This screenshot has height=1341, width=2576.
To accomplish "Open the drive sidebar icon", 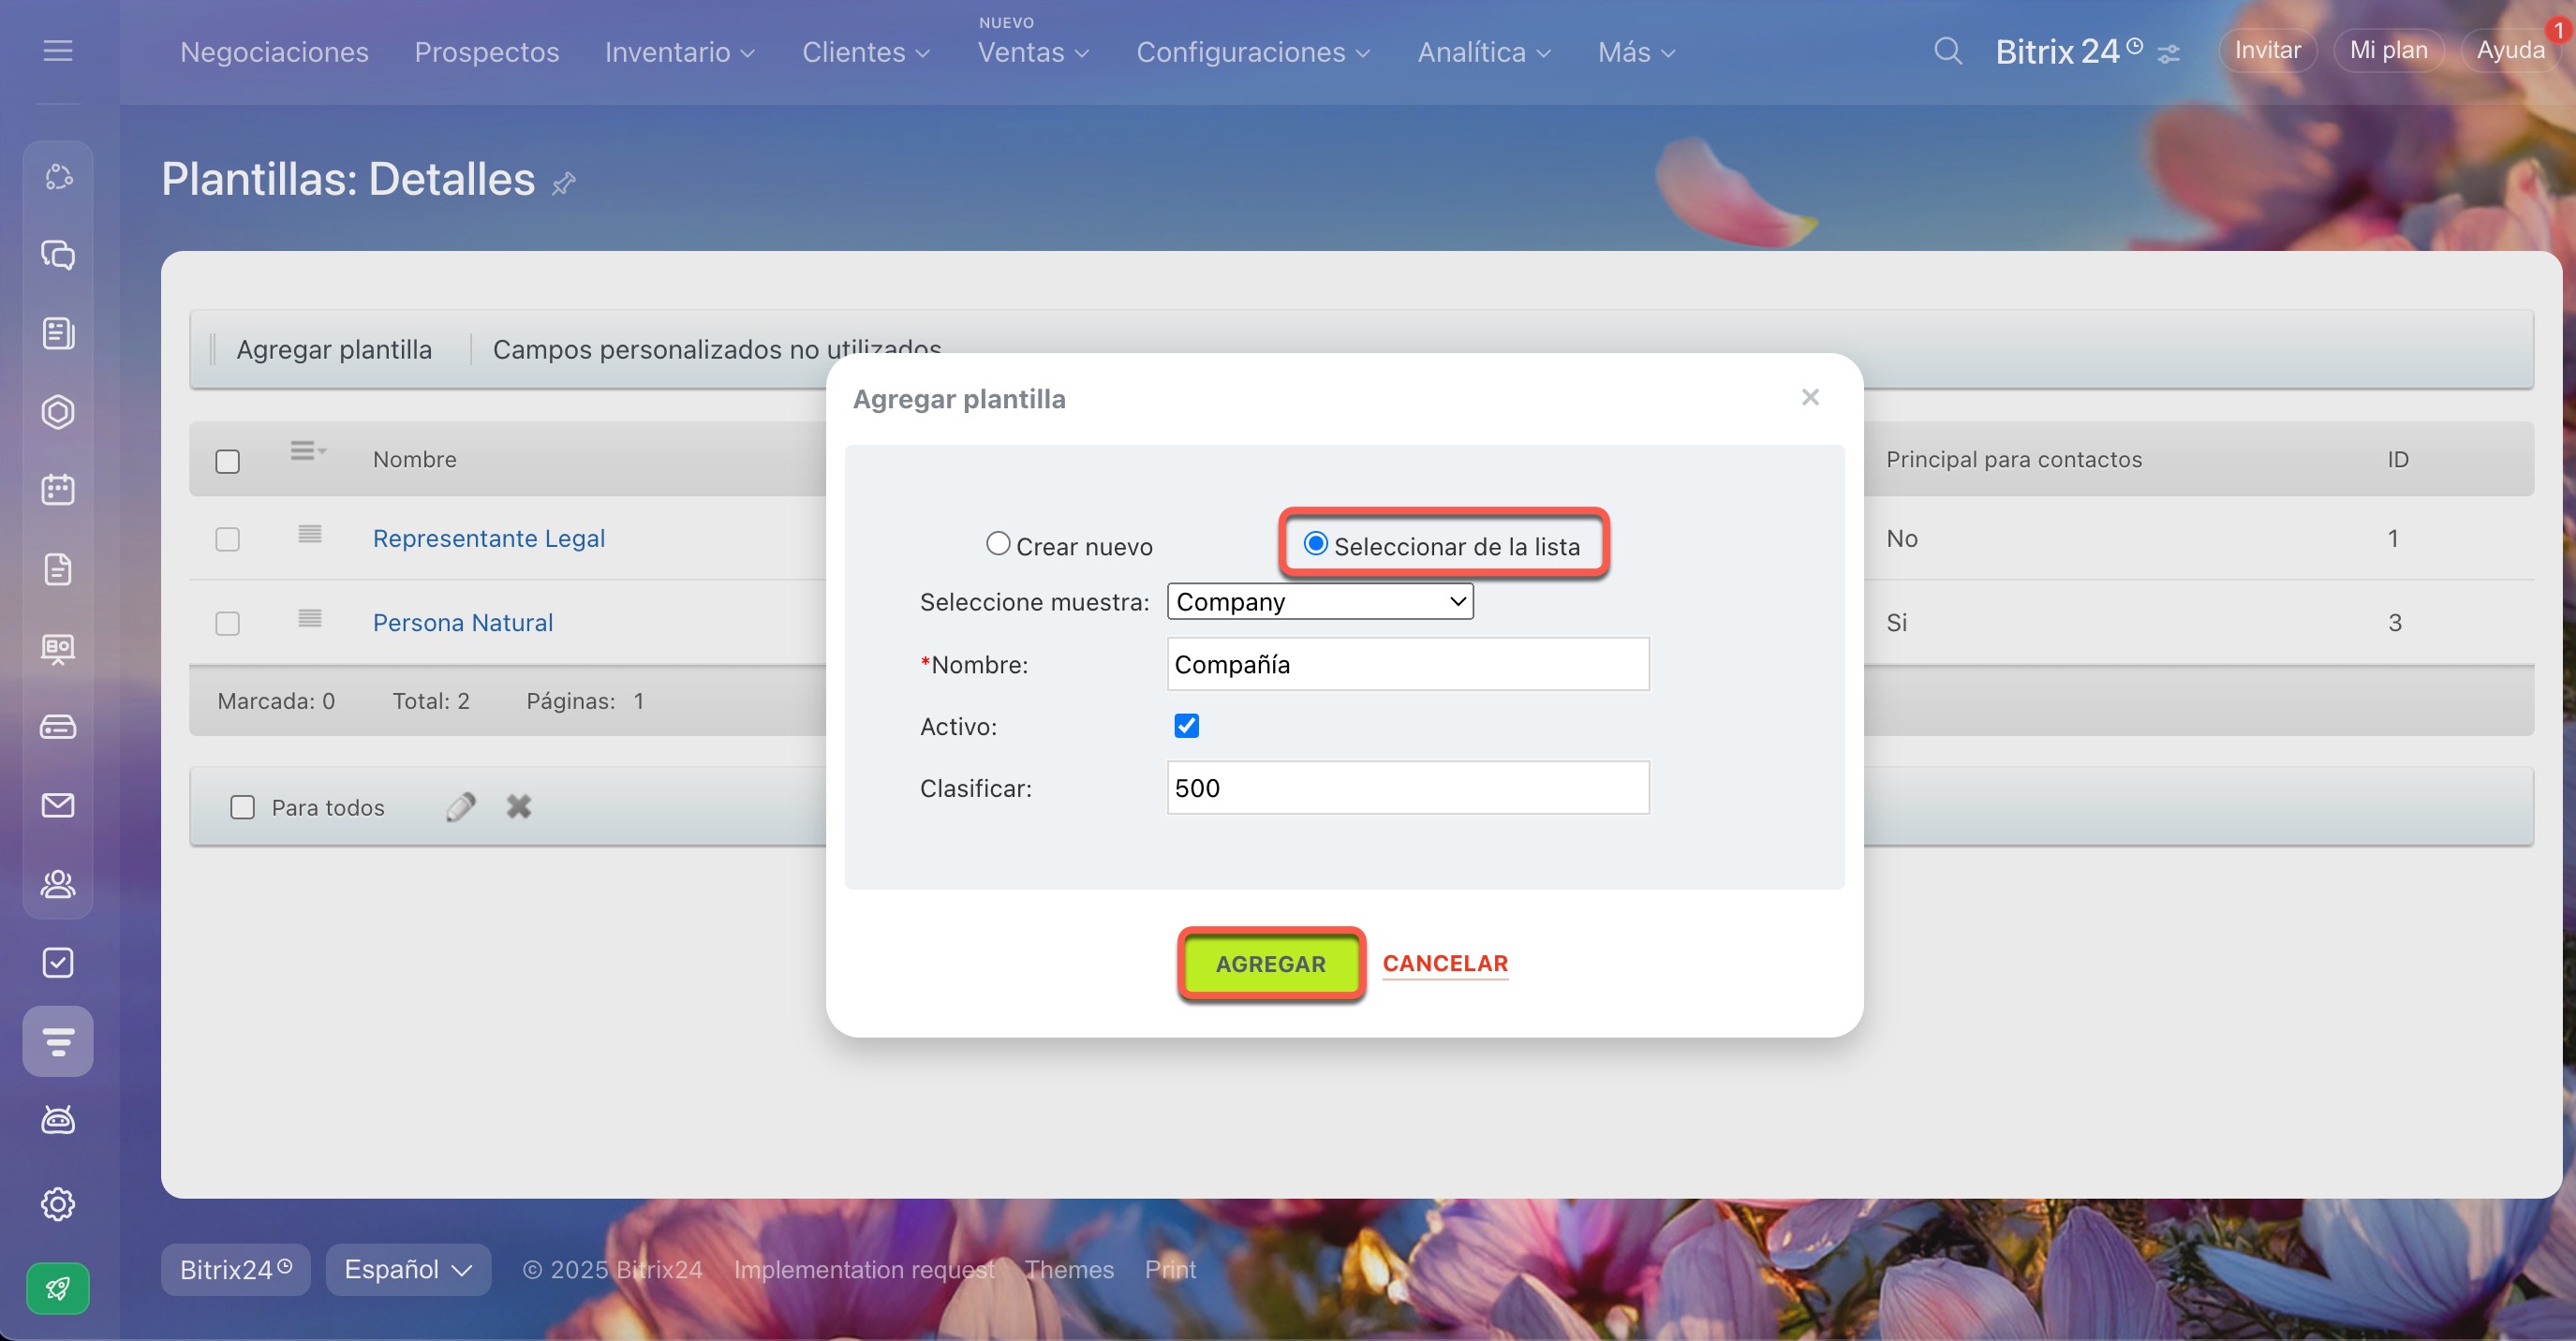I will tap(58, 727).
